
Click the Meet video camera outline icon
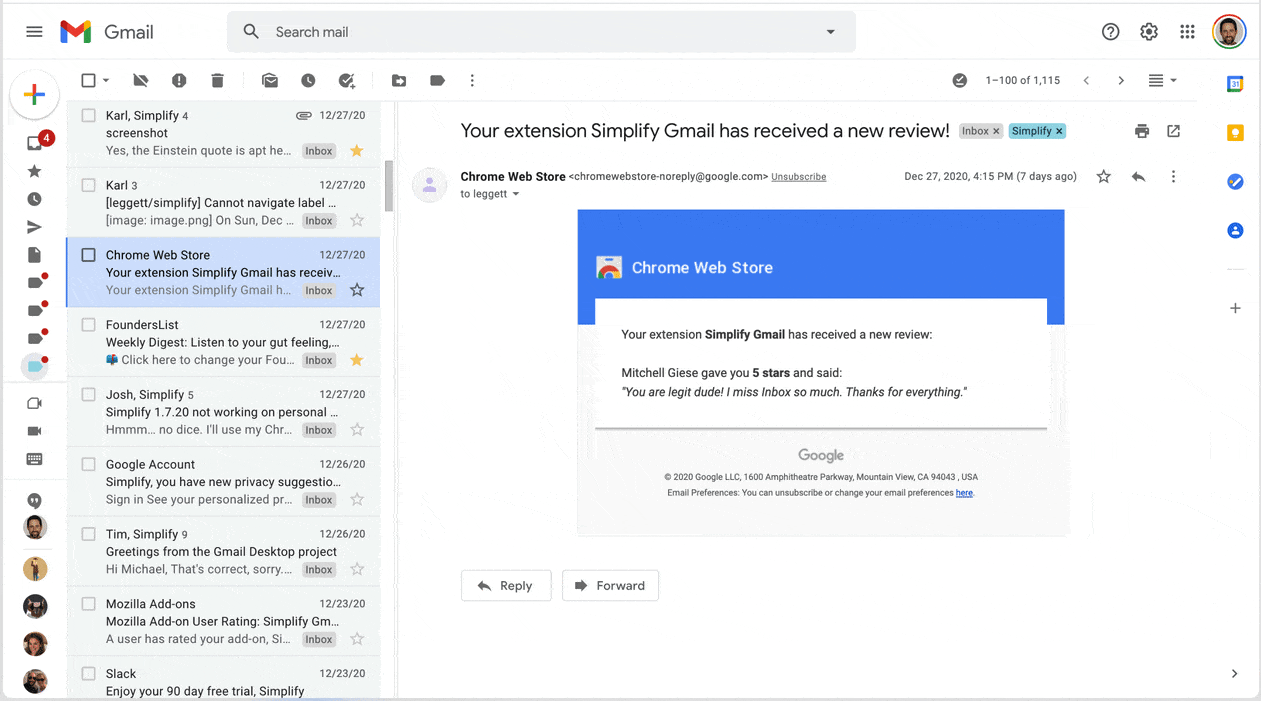click(34, 403)
